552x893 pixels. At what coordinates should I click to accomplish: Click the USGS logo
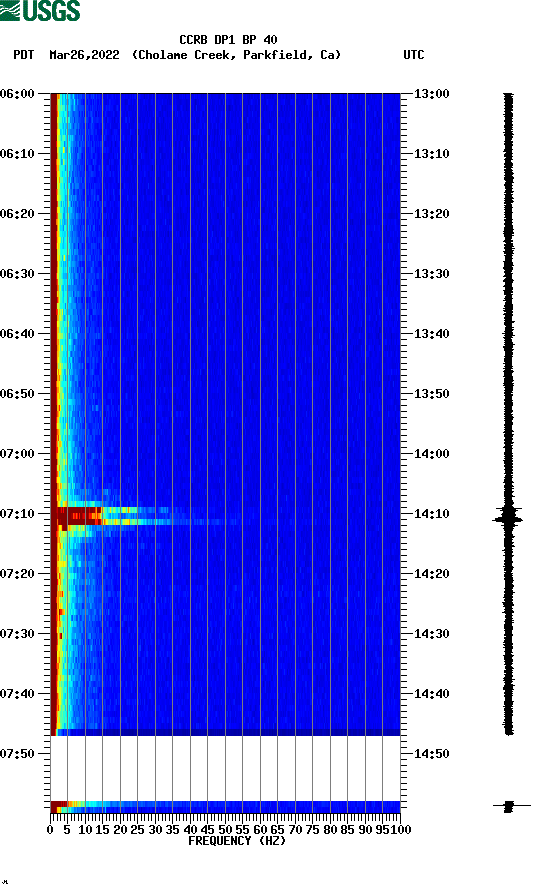pos(40,10)
